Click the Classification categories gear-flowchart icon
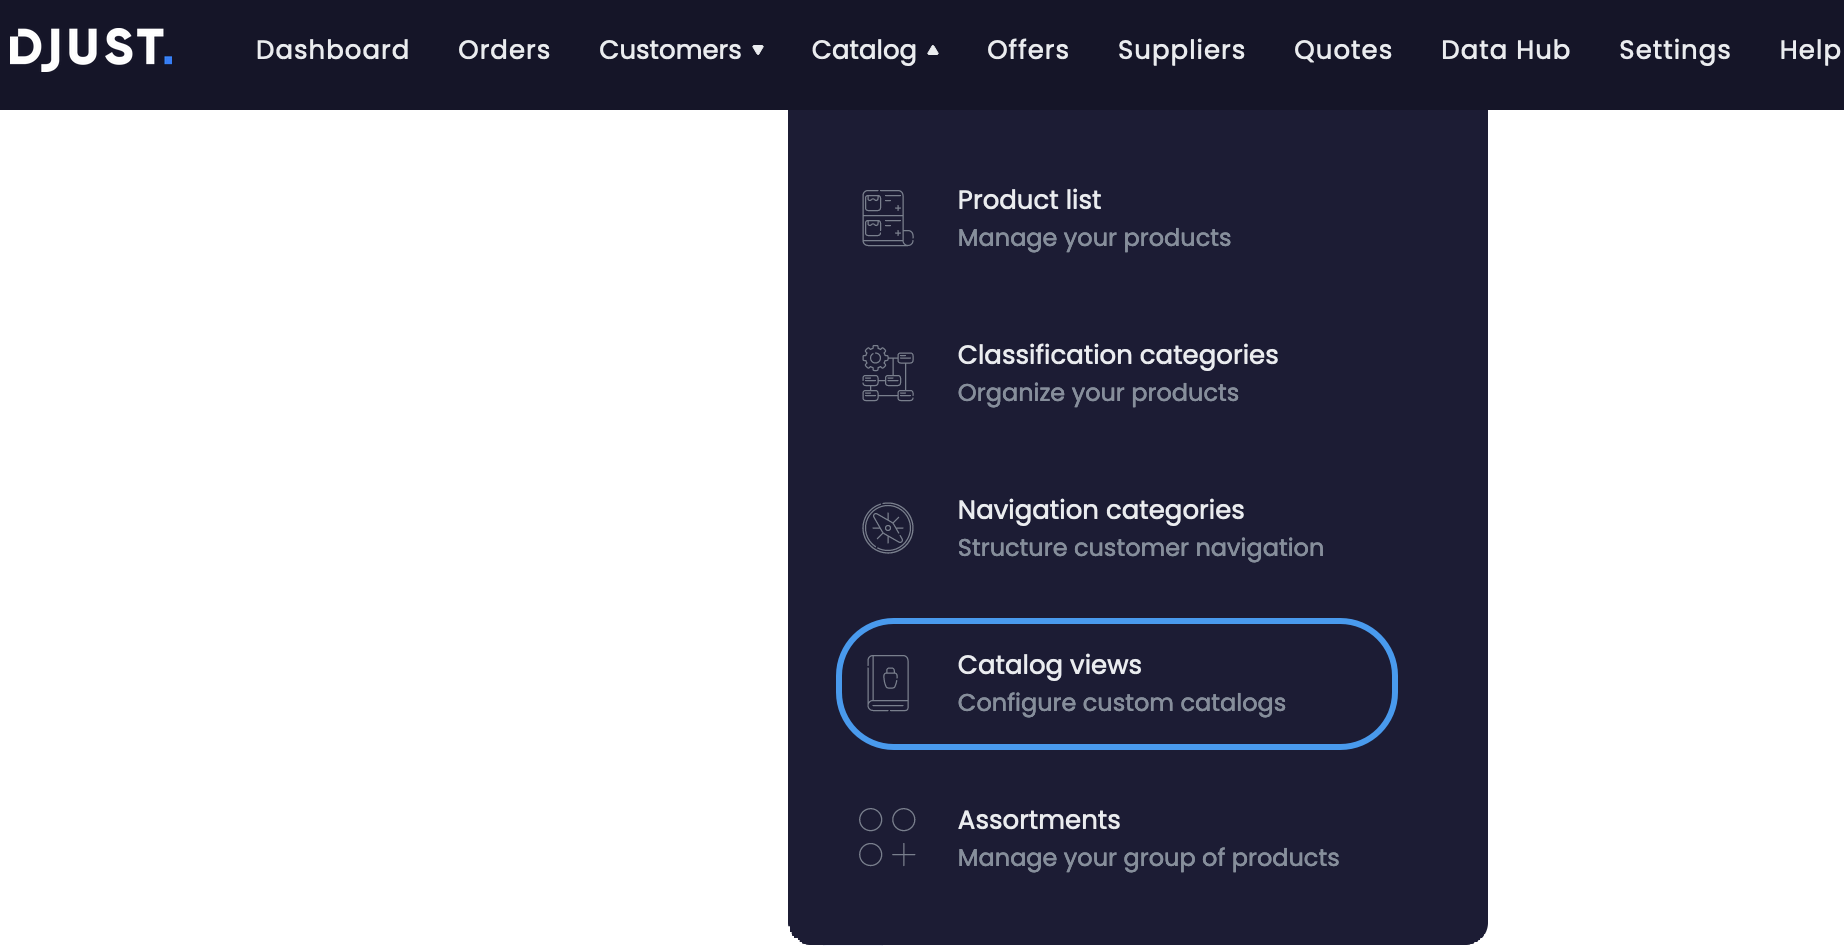This screenshot has width=1844, height=950. (886, 373)
